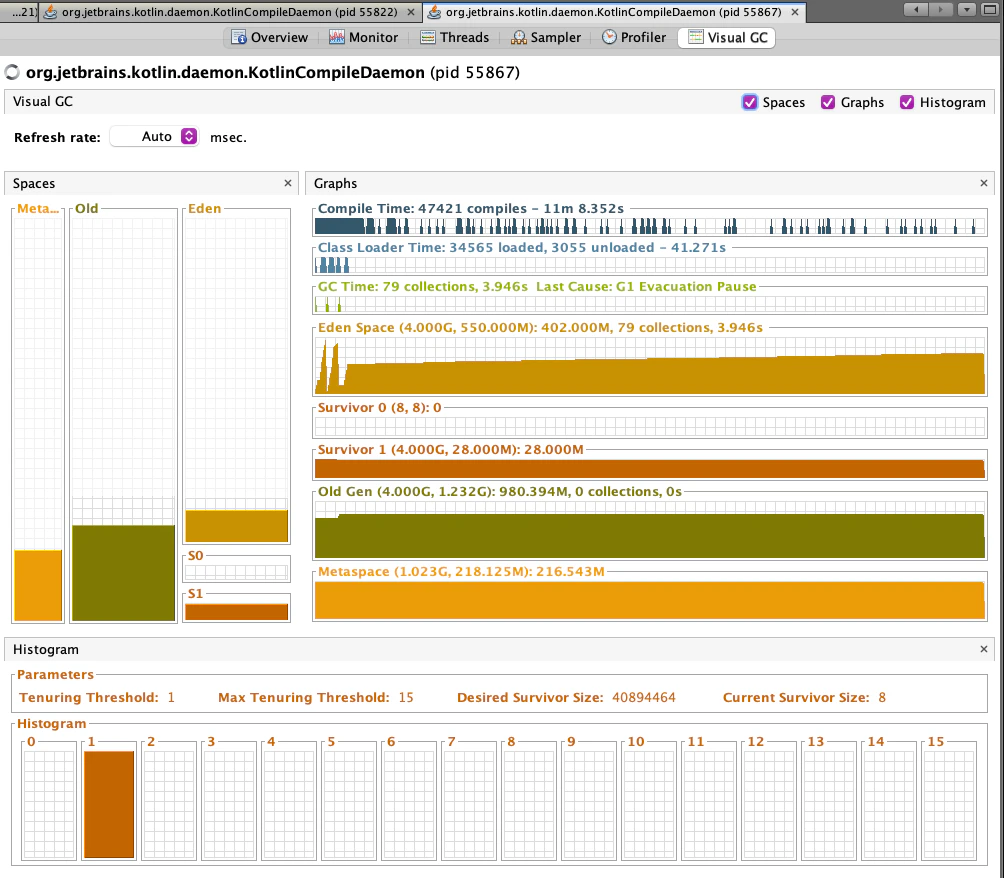Click the S1 survivor space bar
The height and width of the screenshot is (878, 1004).
coord(236,612)
